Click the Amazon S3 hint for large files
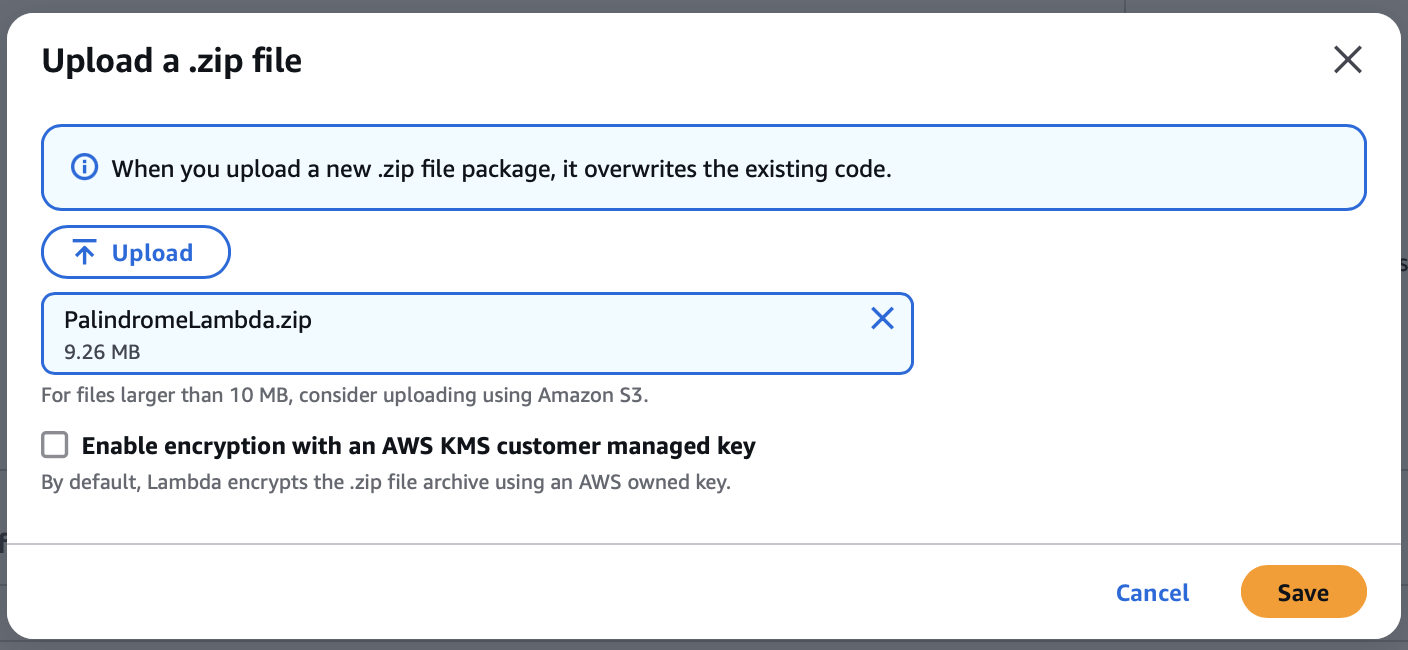Viewport: 1408px width, 650px height. [344, 395]
